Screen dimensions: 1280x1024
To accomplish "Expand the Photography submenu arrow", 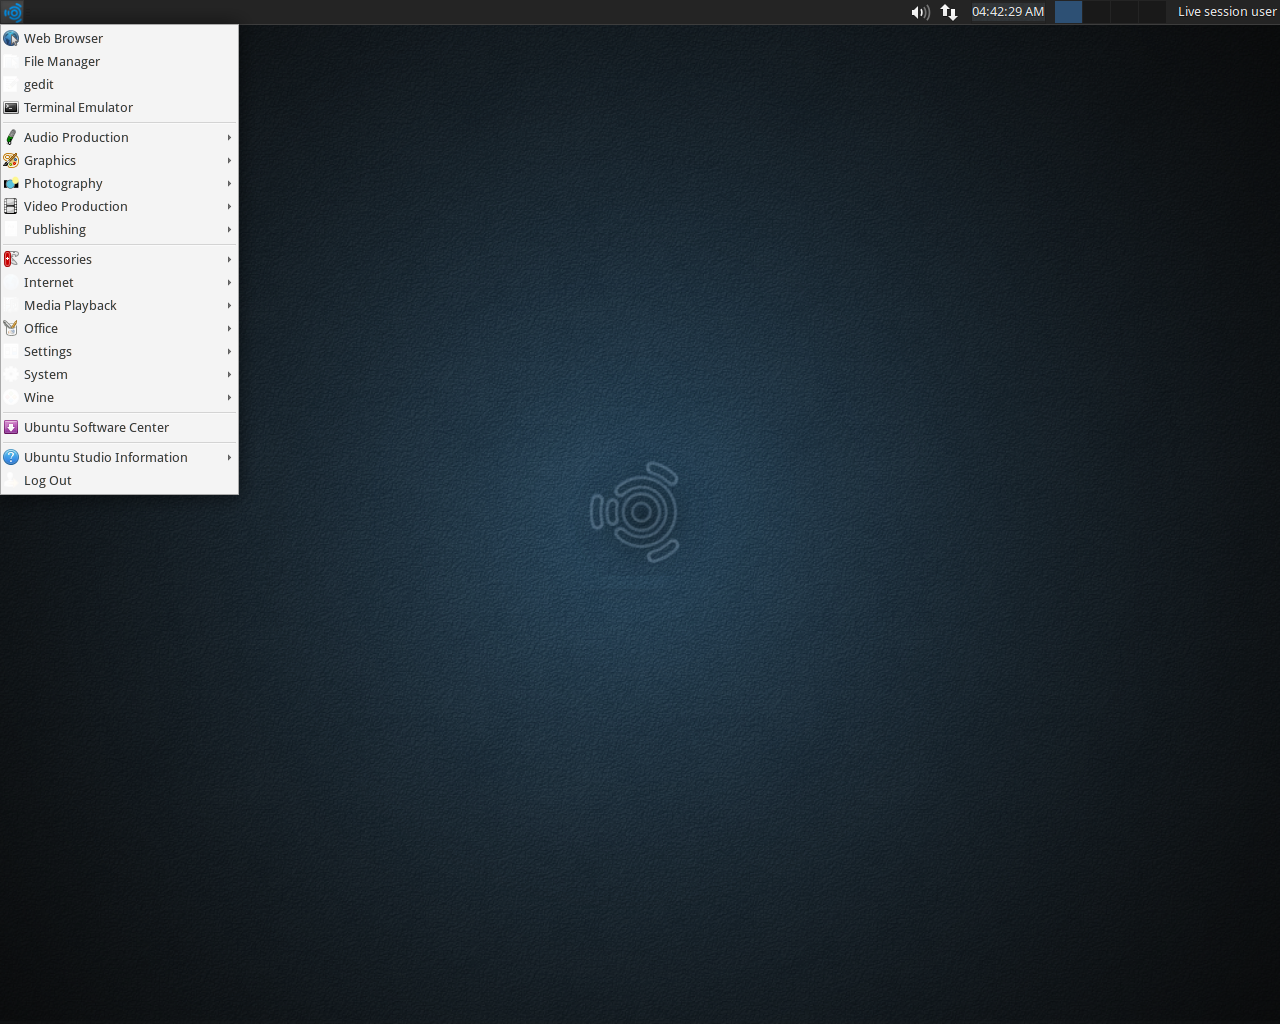I will pos(229,183).
